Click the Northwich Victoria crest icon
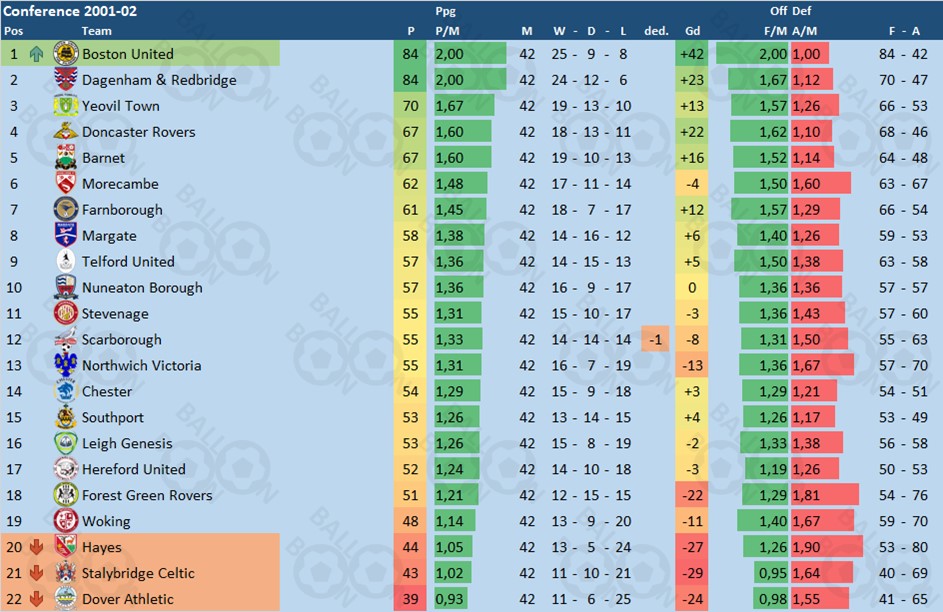 pyautogui.click(x=66, y=364)
